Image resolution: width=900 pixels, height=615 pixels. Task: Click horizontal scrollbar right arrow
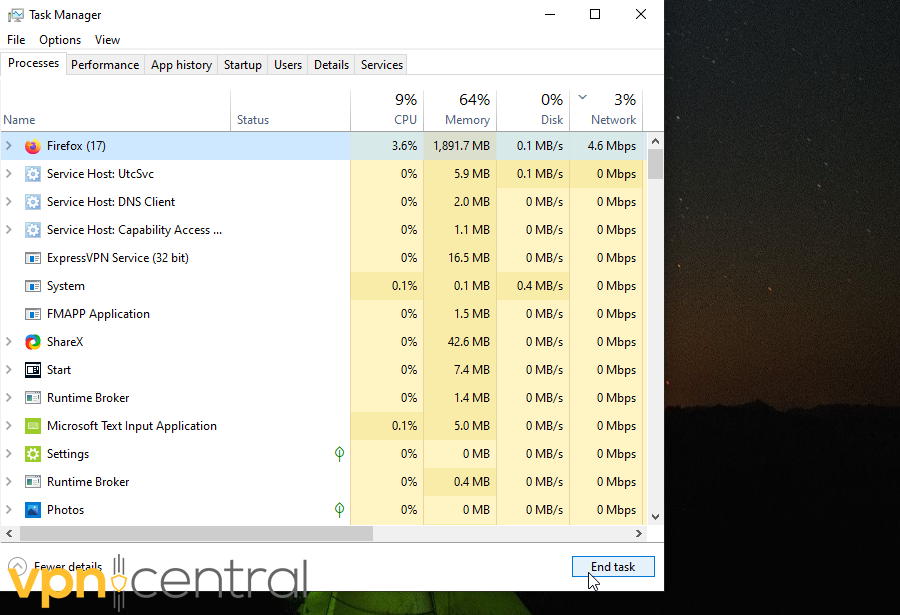click(639, 533)
